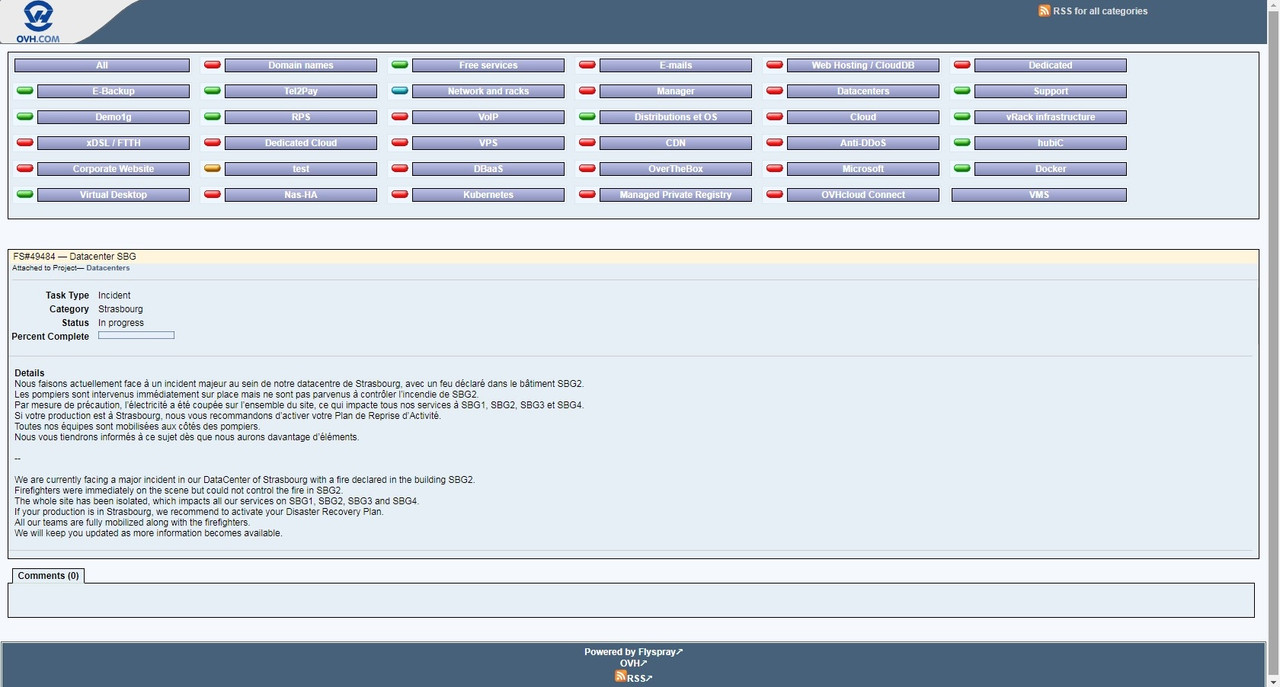
Task: Click red status indicator next to Domain names
Action: coord(212,65)
